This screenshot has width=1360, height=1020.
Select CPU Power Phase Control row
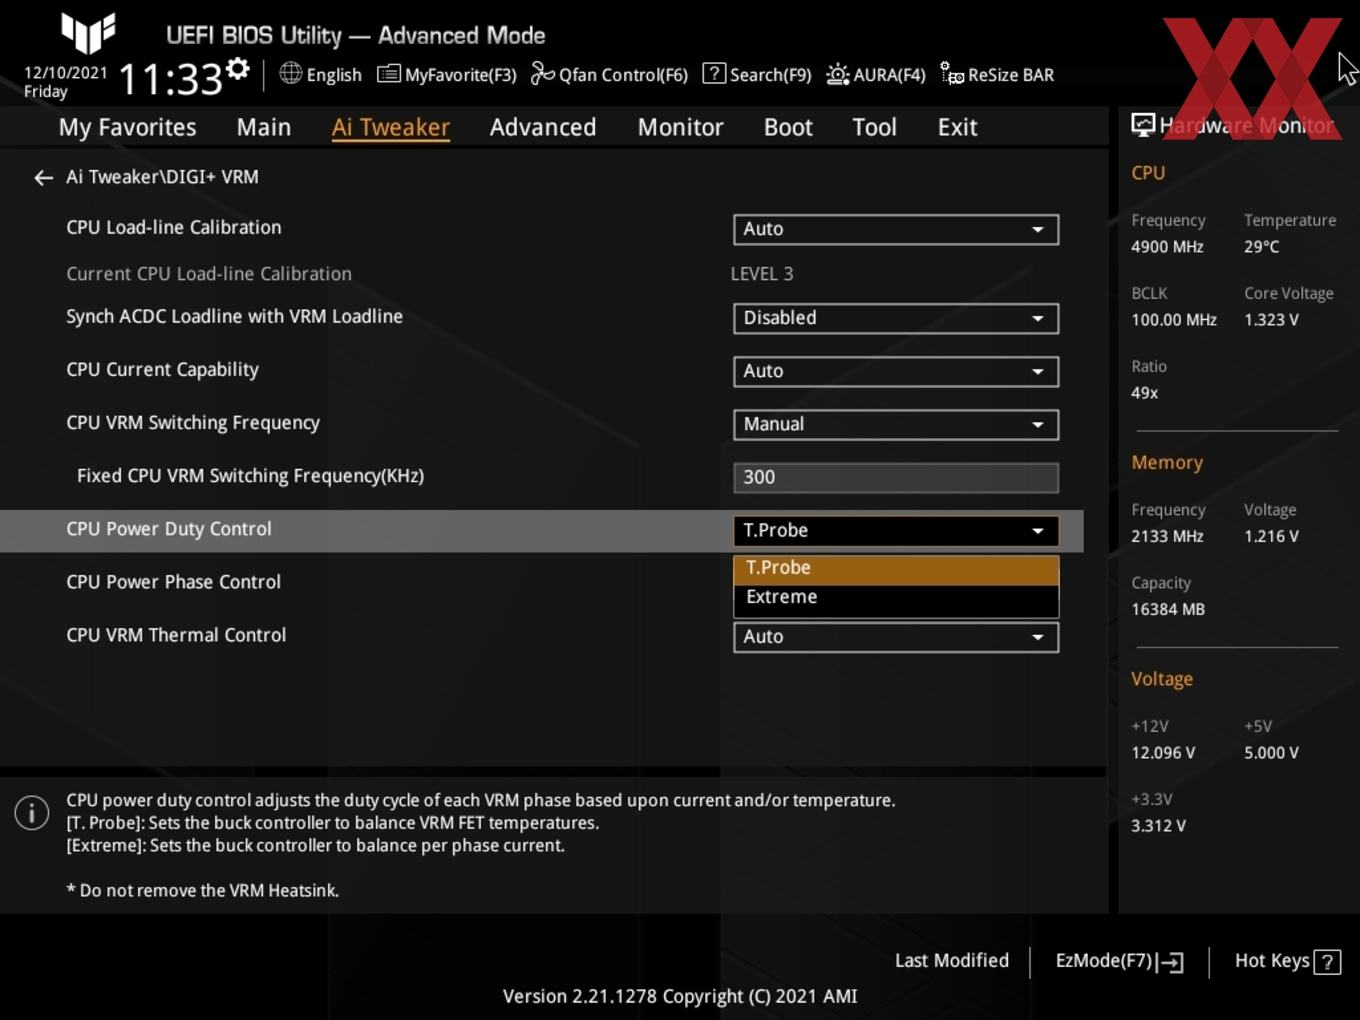(173, 582)
